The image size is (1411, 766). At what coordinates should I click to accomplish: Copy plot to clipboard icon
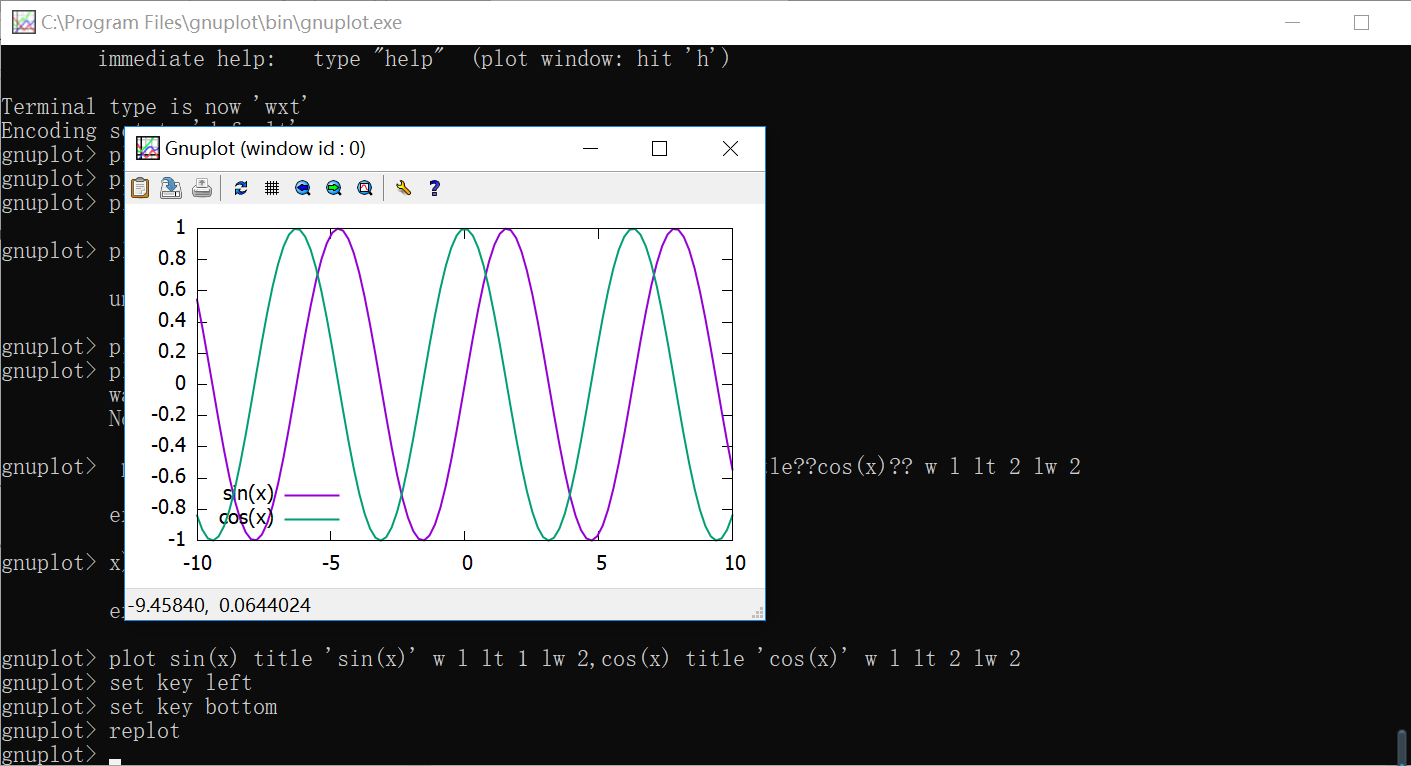(x=140, y=187)
